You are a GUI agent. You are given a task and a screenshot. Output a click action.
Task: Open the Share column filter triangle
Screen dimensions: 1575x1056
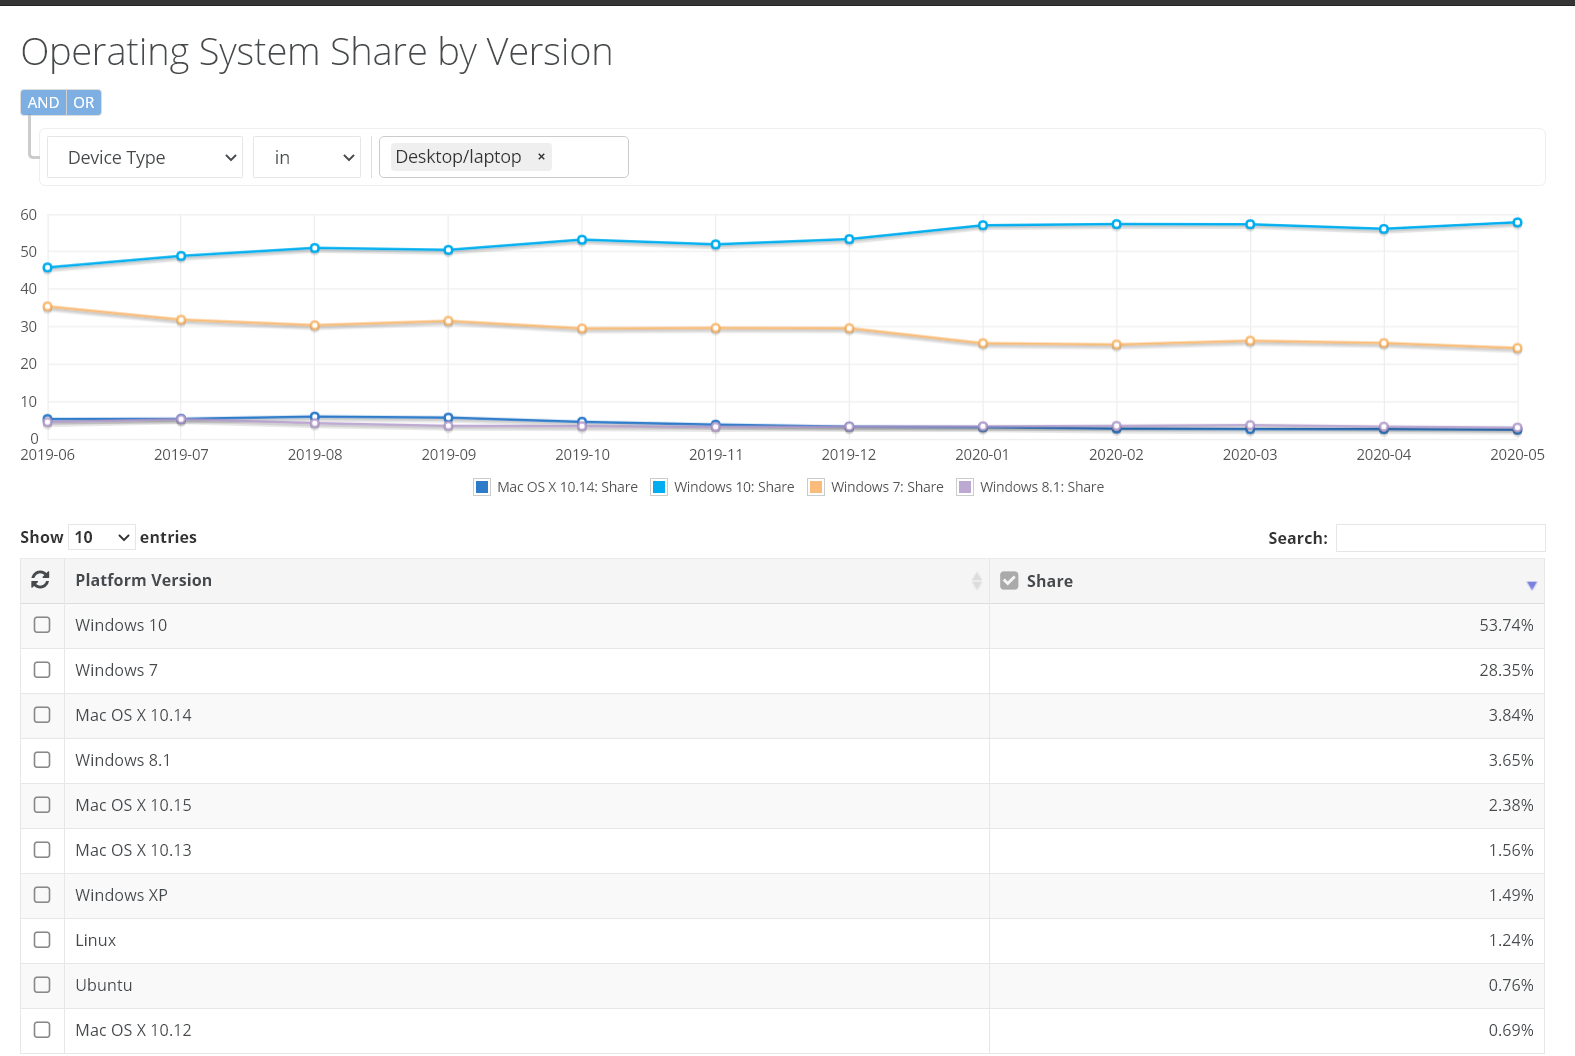(1530, 584)
